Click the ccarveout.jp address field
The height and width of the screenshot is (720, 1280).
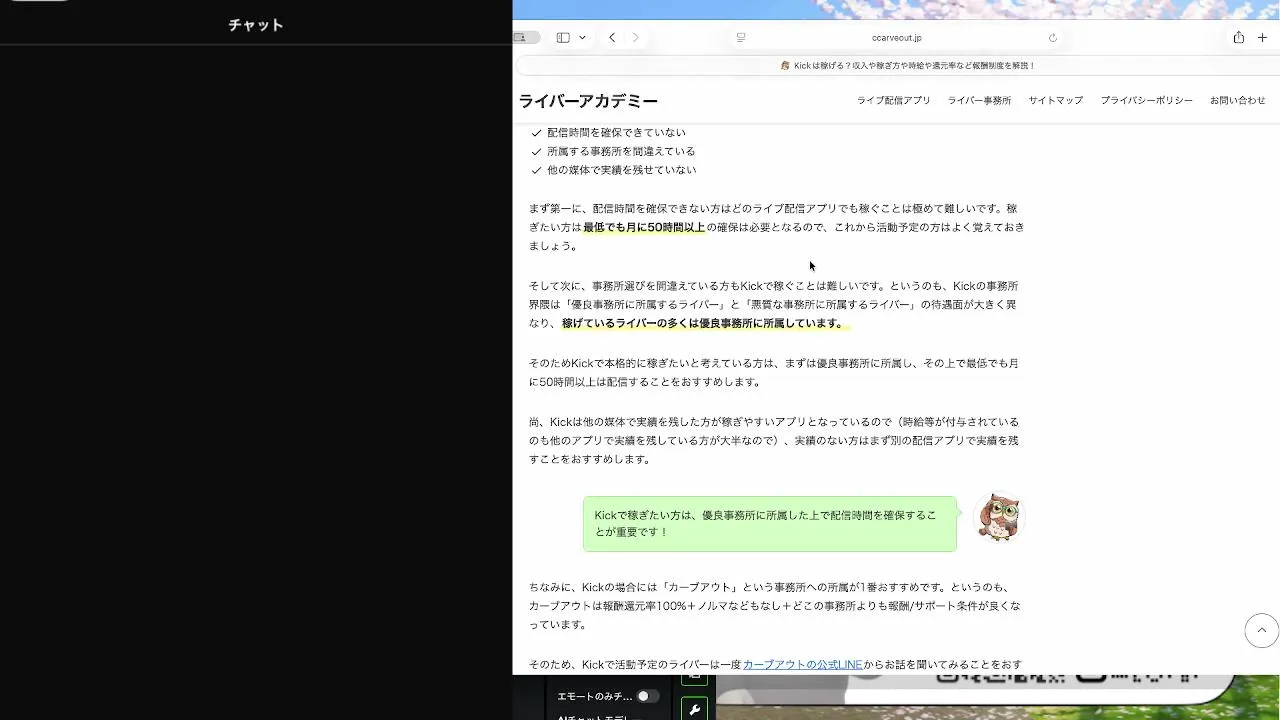point(896,38)
